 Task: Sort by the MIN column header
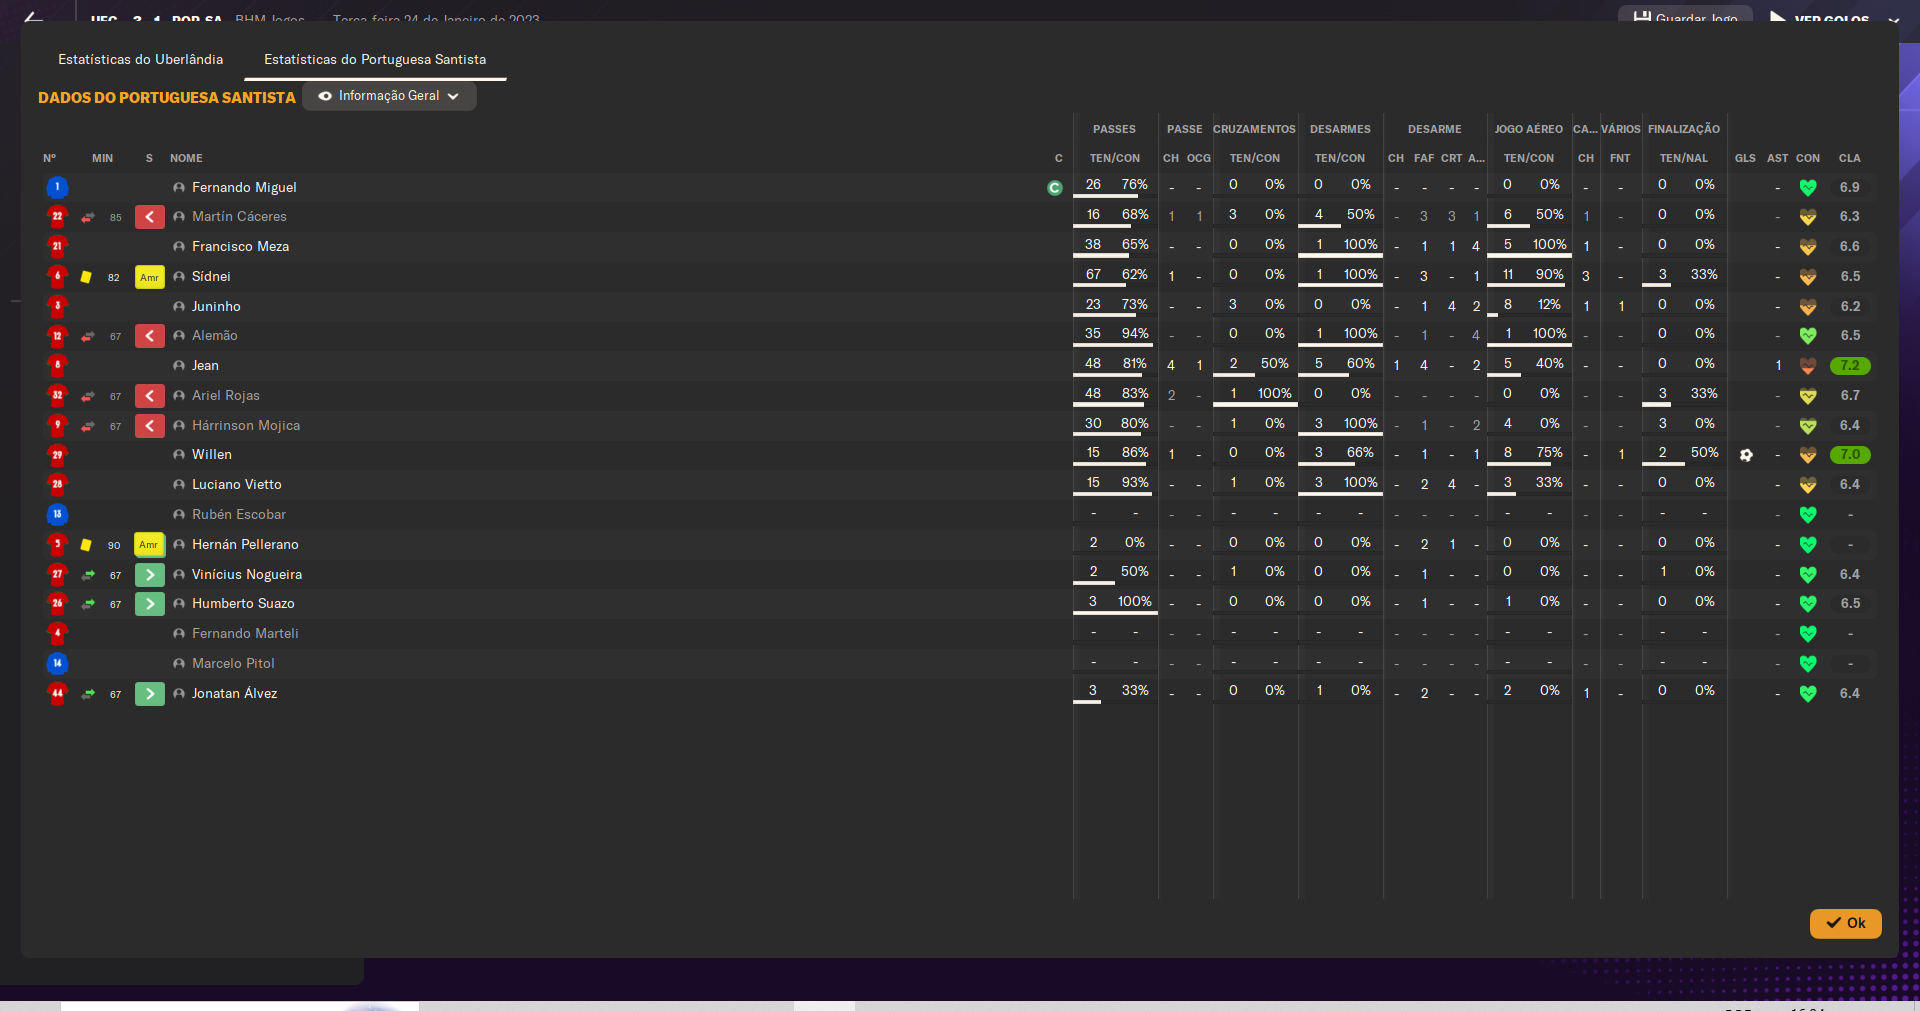[102, 158]
